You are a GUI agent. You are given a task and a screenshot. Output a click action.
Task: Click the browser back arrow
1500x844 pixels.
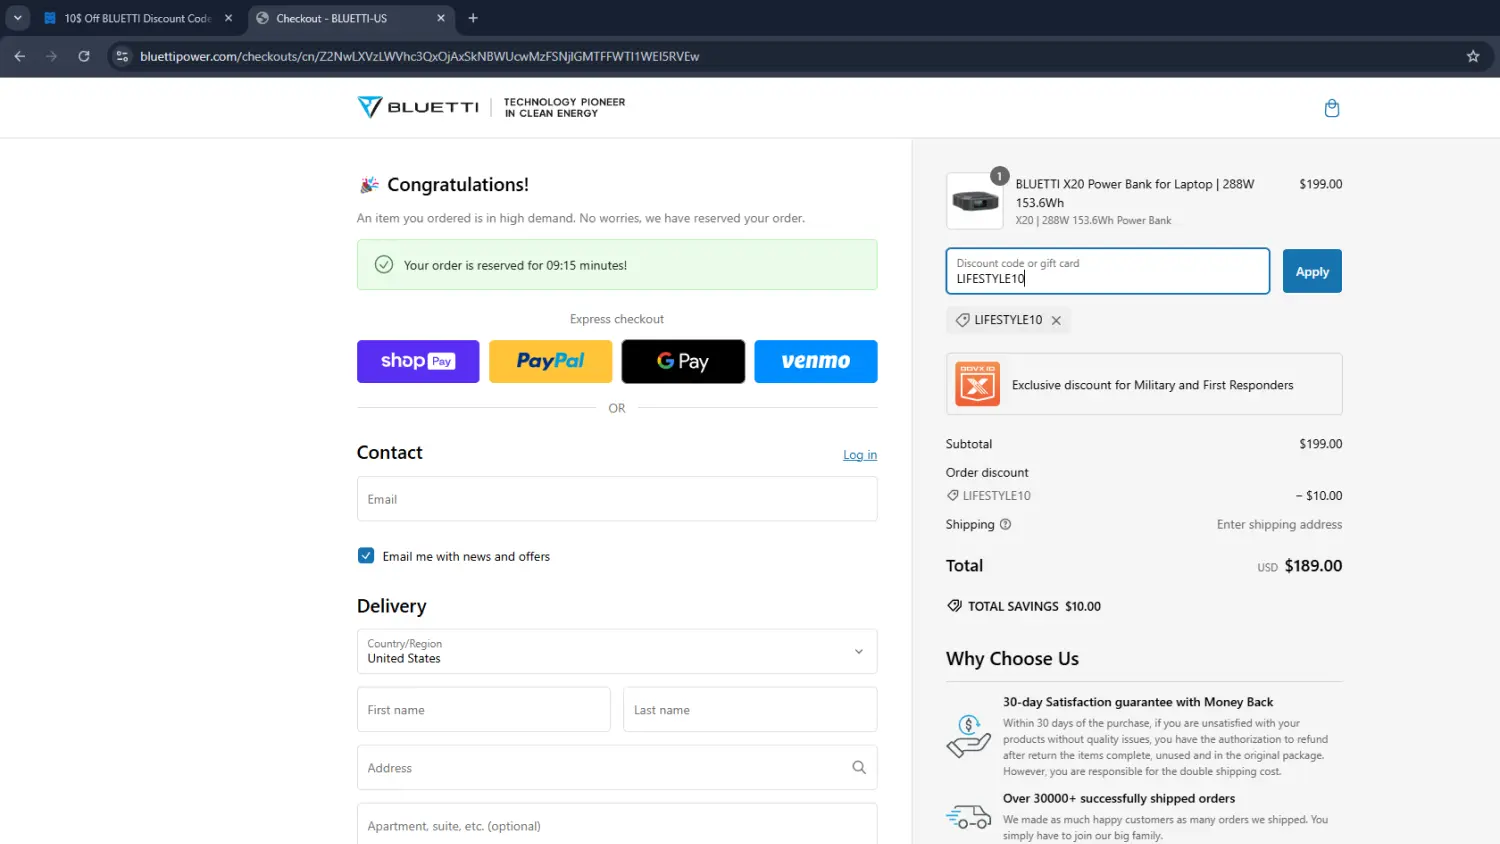(x=20, y=56)
